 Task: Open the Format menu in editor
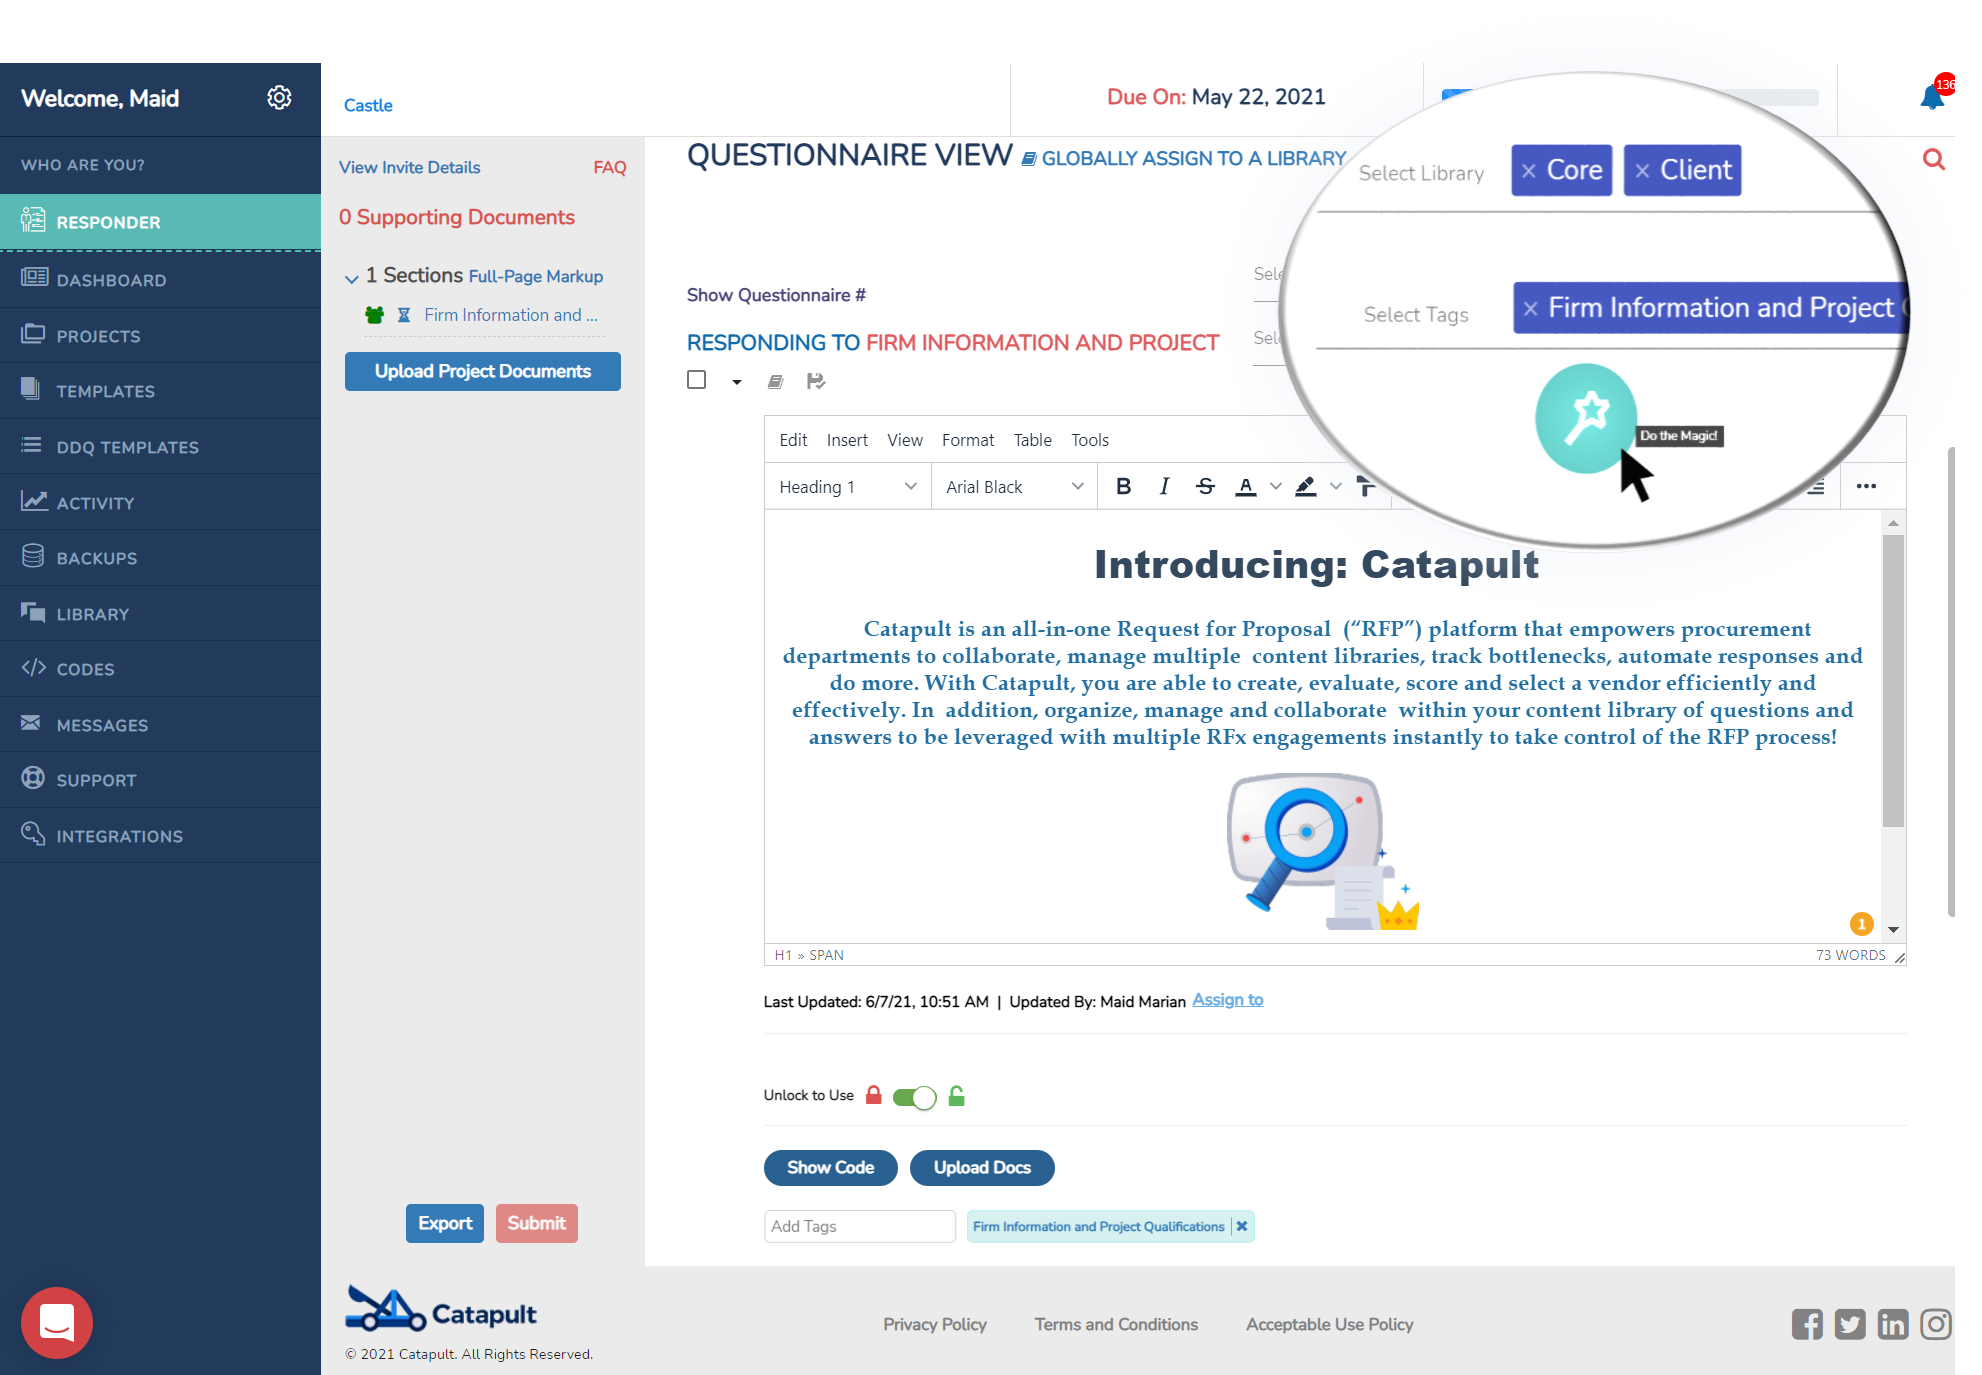[x=967, y=440]
